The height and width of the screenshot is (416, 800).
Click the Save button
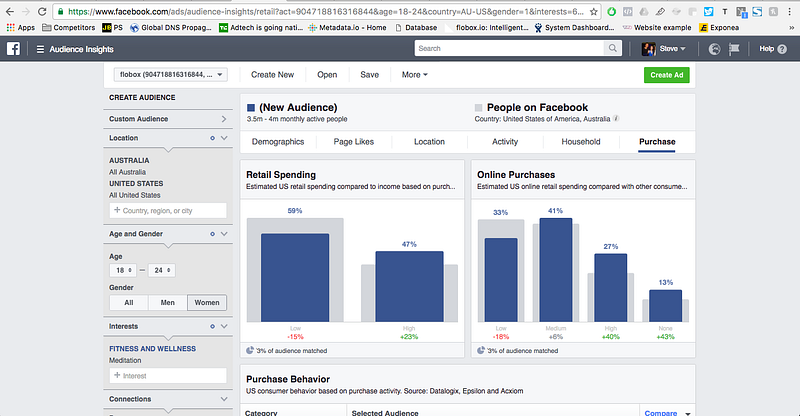(369, 75)
